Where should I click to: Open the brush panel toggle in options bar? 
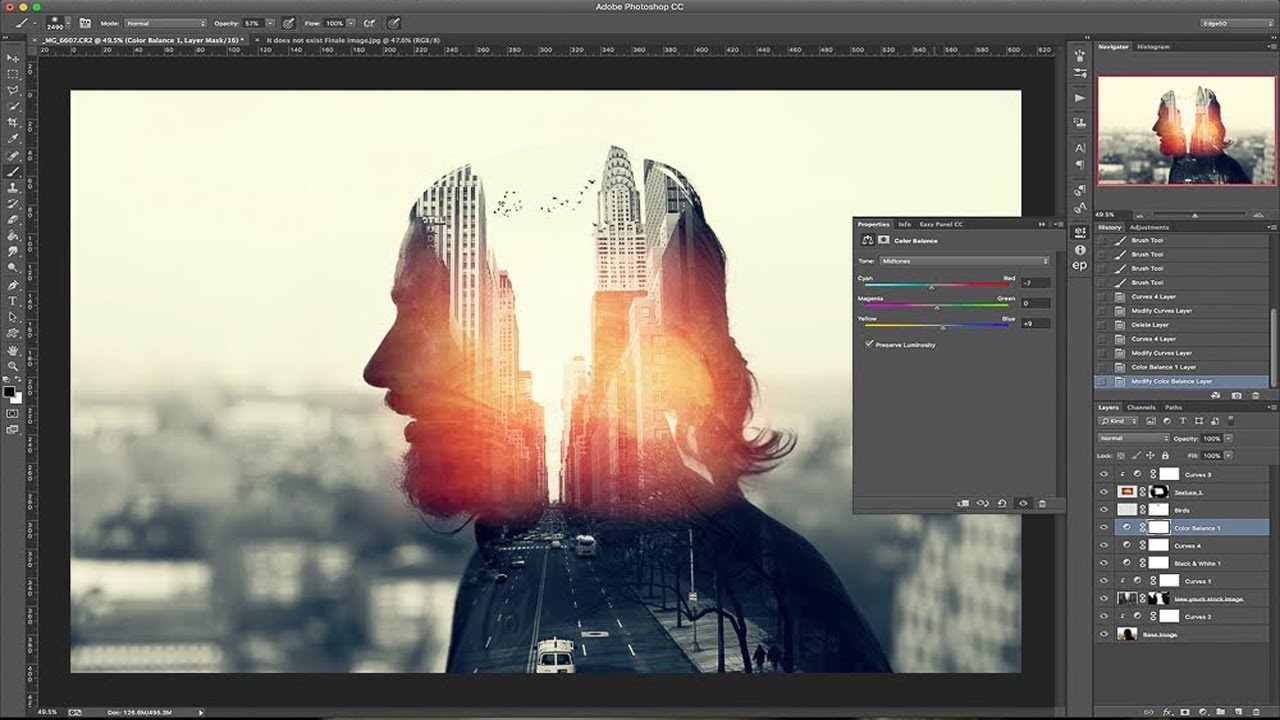click(x=85, y=22)
